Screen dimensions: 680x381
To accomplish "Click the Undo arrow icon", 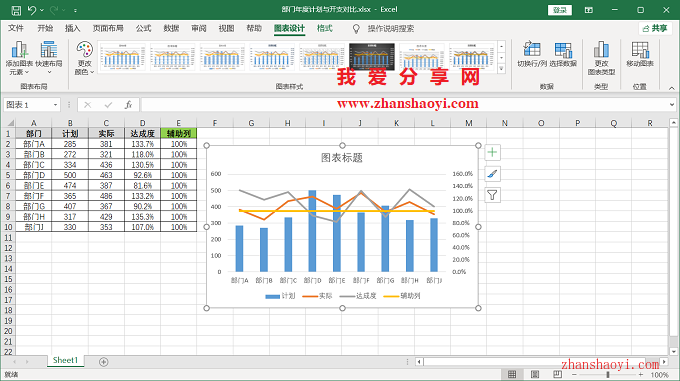I will point(32,10).
